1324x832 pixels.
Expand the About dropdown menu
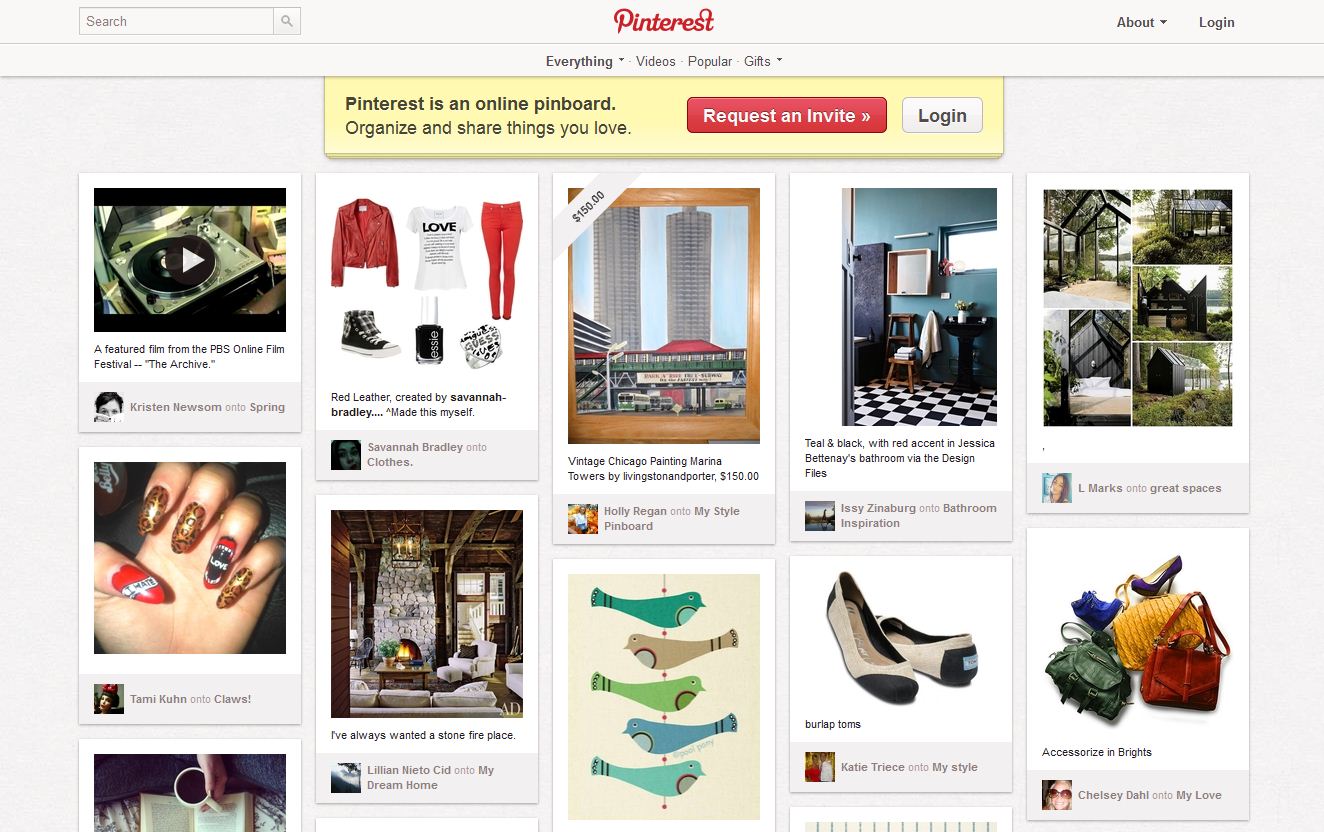(x=1142, y=22)
